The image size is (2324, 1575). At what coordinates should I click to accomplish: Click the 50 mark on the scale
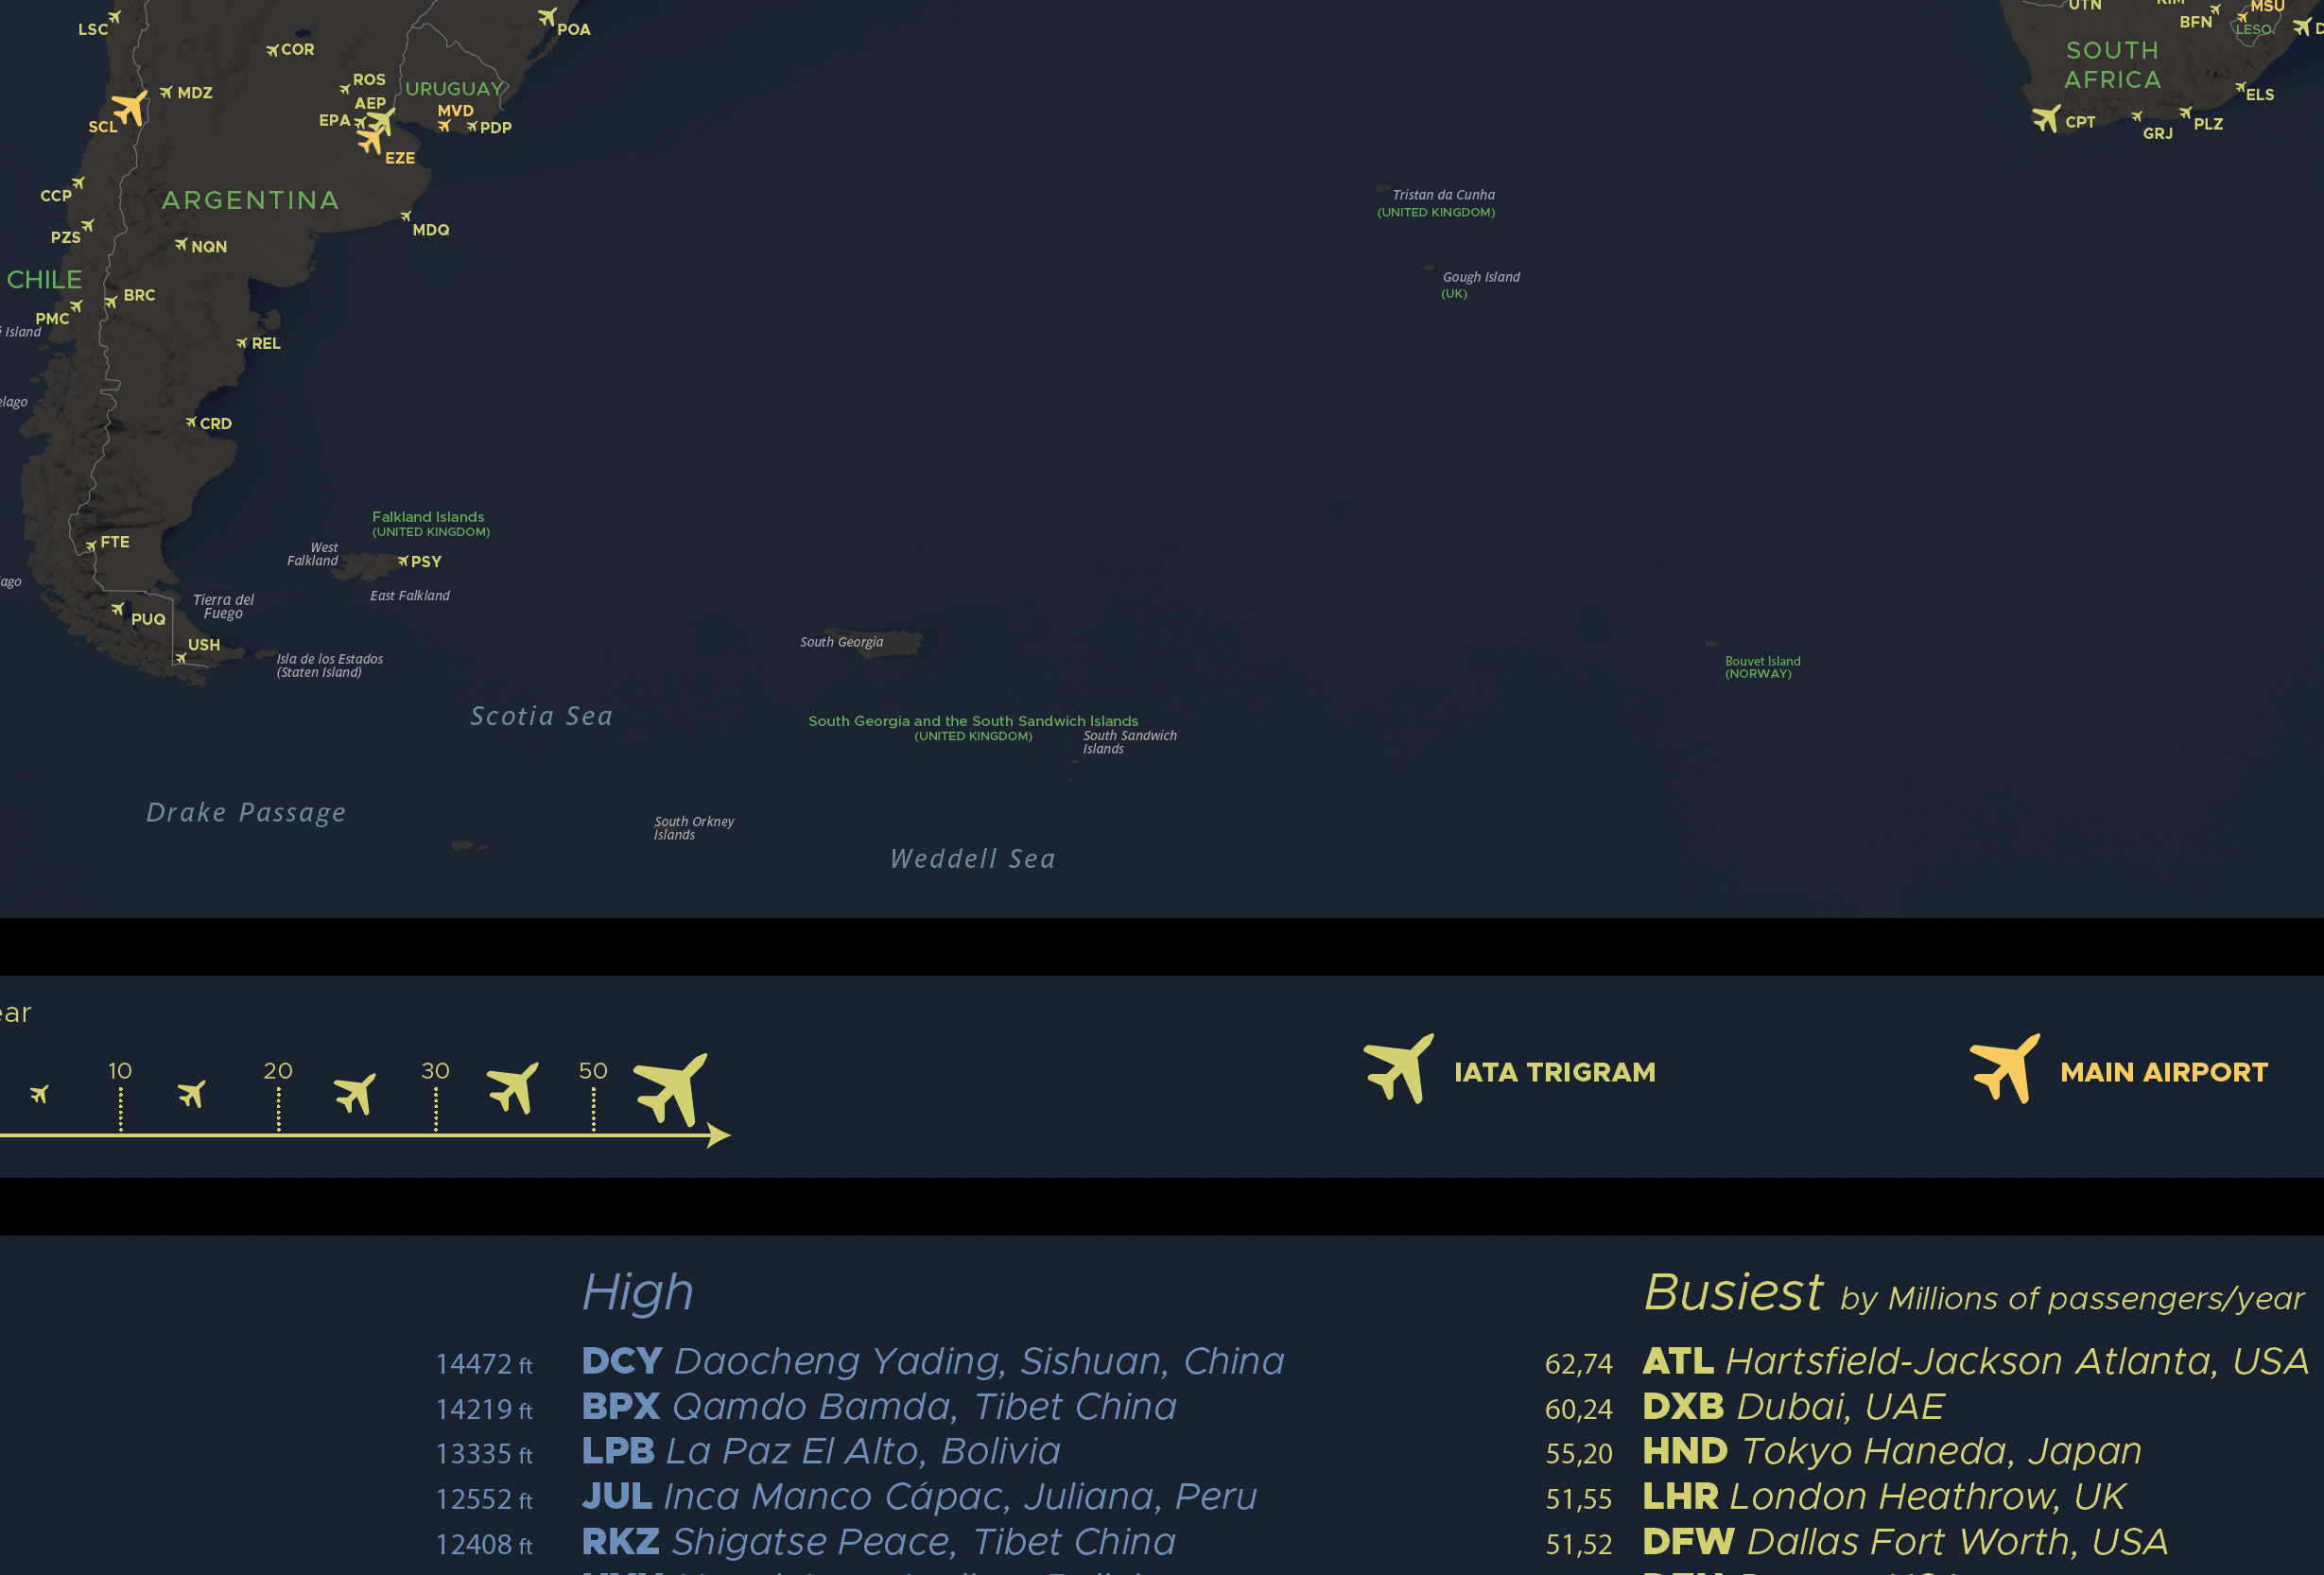click(593, 1071)
